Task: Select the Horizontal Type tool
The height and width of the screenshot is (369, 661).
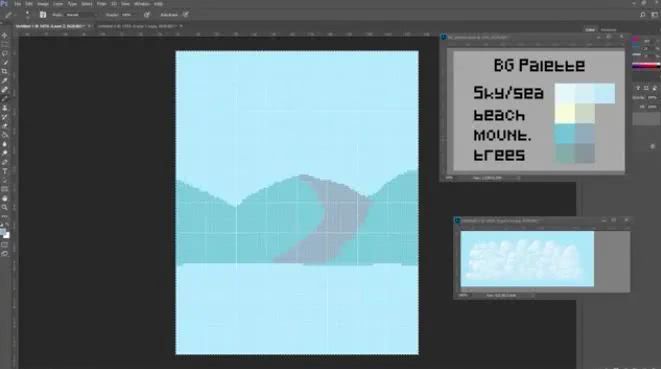Action: 5,171
